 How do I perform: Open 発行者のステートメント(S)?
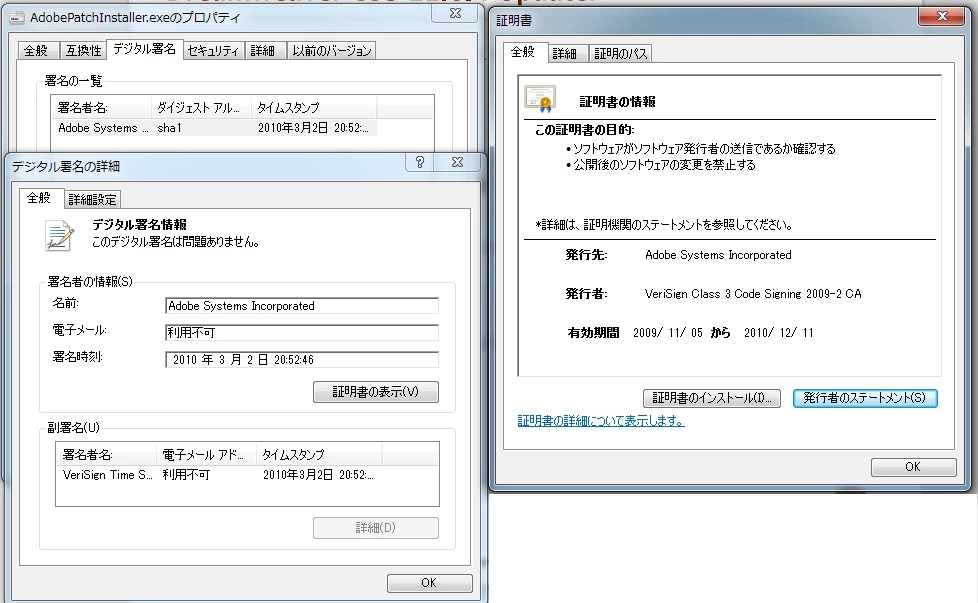[x=864, y=398]
